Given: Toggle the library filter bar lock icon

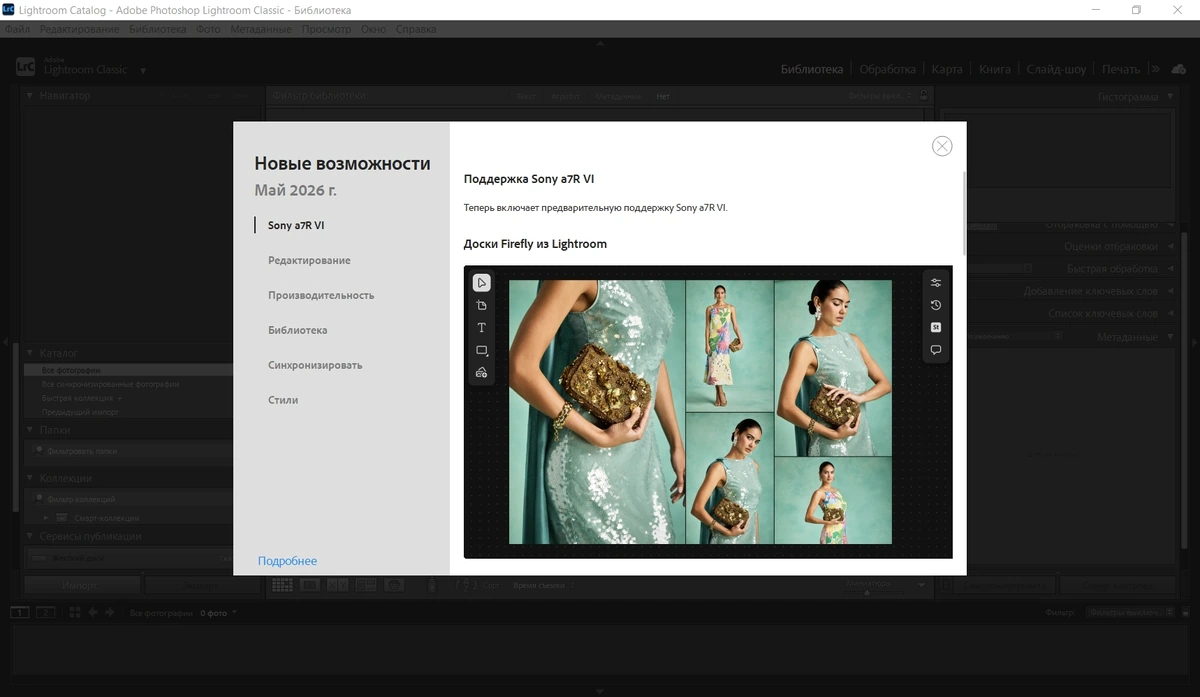Looking at the screenshot, I should coord(923,96).
